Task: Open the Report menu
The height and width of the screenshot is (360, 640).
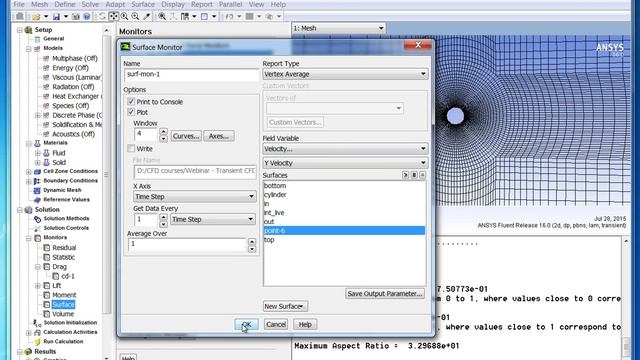Action: 202,4
